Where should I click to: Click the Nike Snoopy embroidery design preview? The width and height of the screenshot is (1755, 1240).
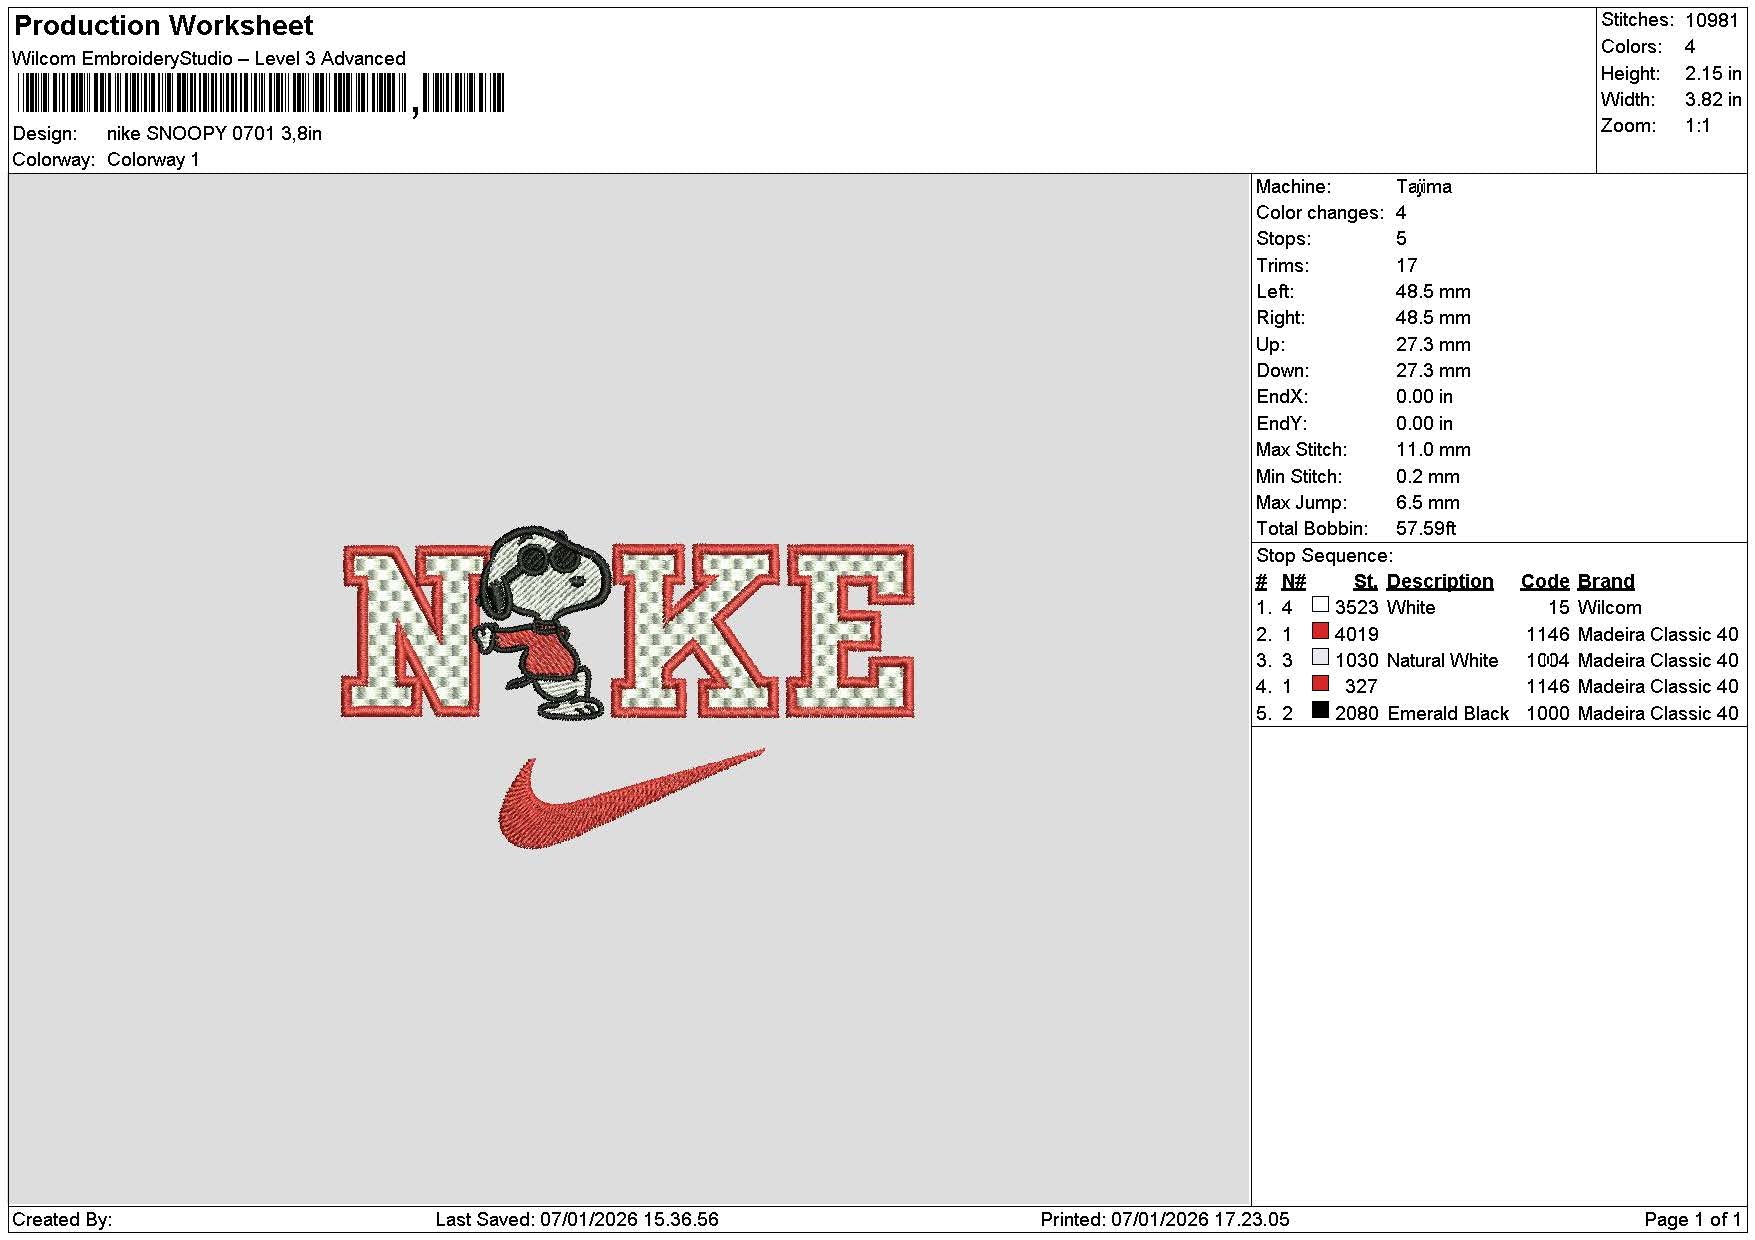628,688
